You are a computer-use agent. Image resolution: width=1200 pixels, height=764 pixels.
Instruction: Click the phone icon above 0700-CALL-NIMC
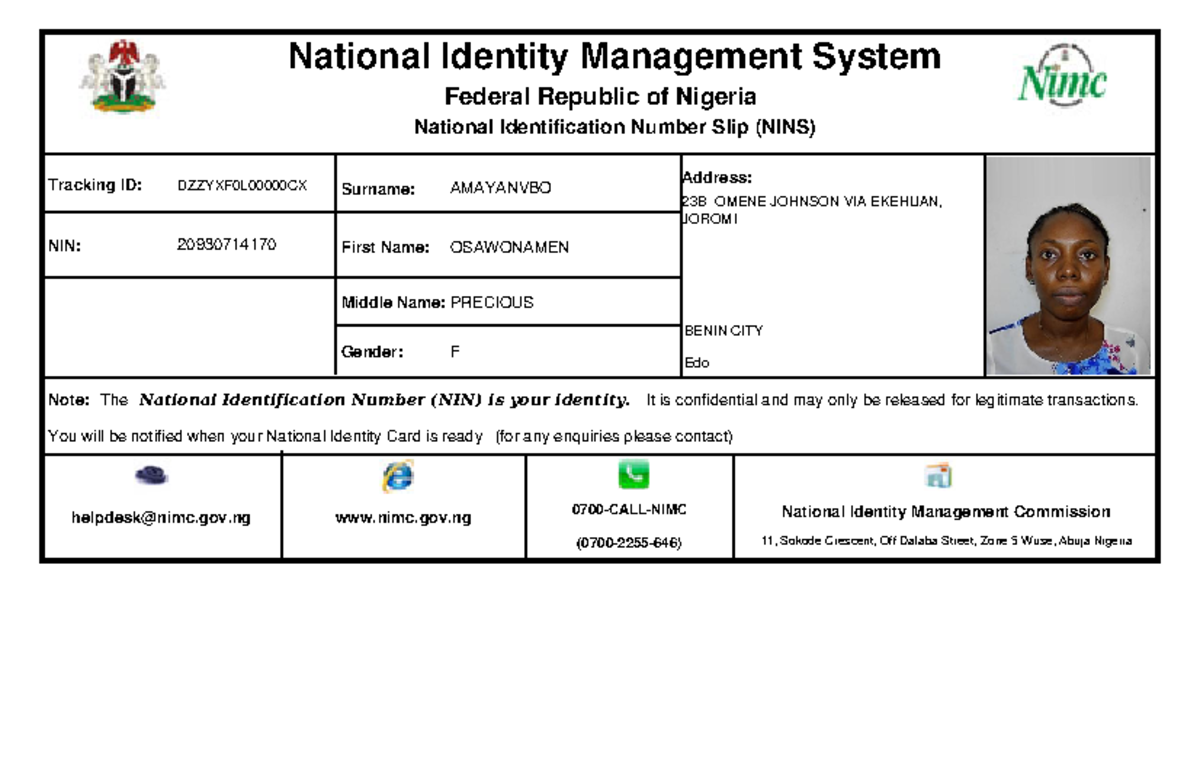tap(635, 475)
